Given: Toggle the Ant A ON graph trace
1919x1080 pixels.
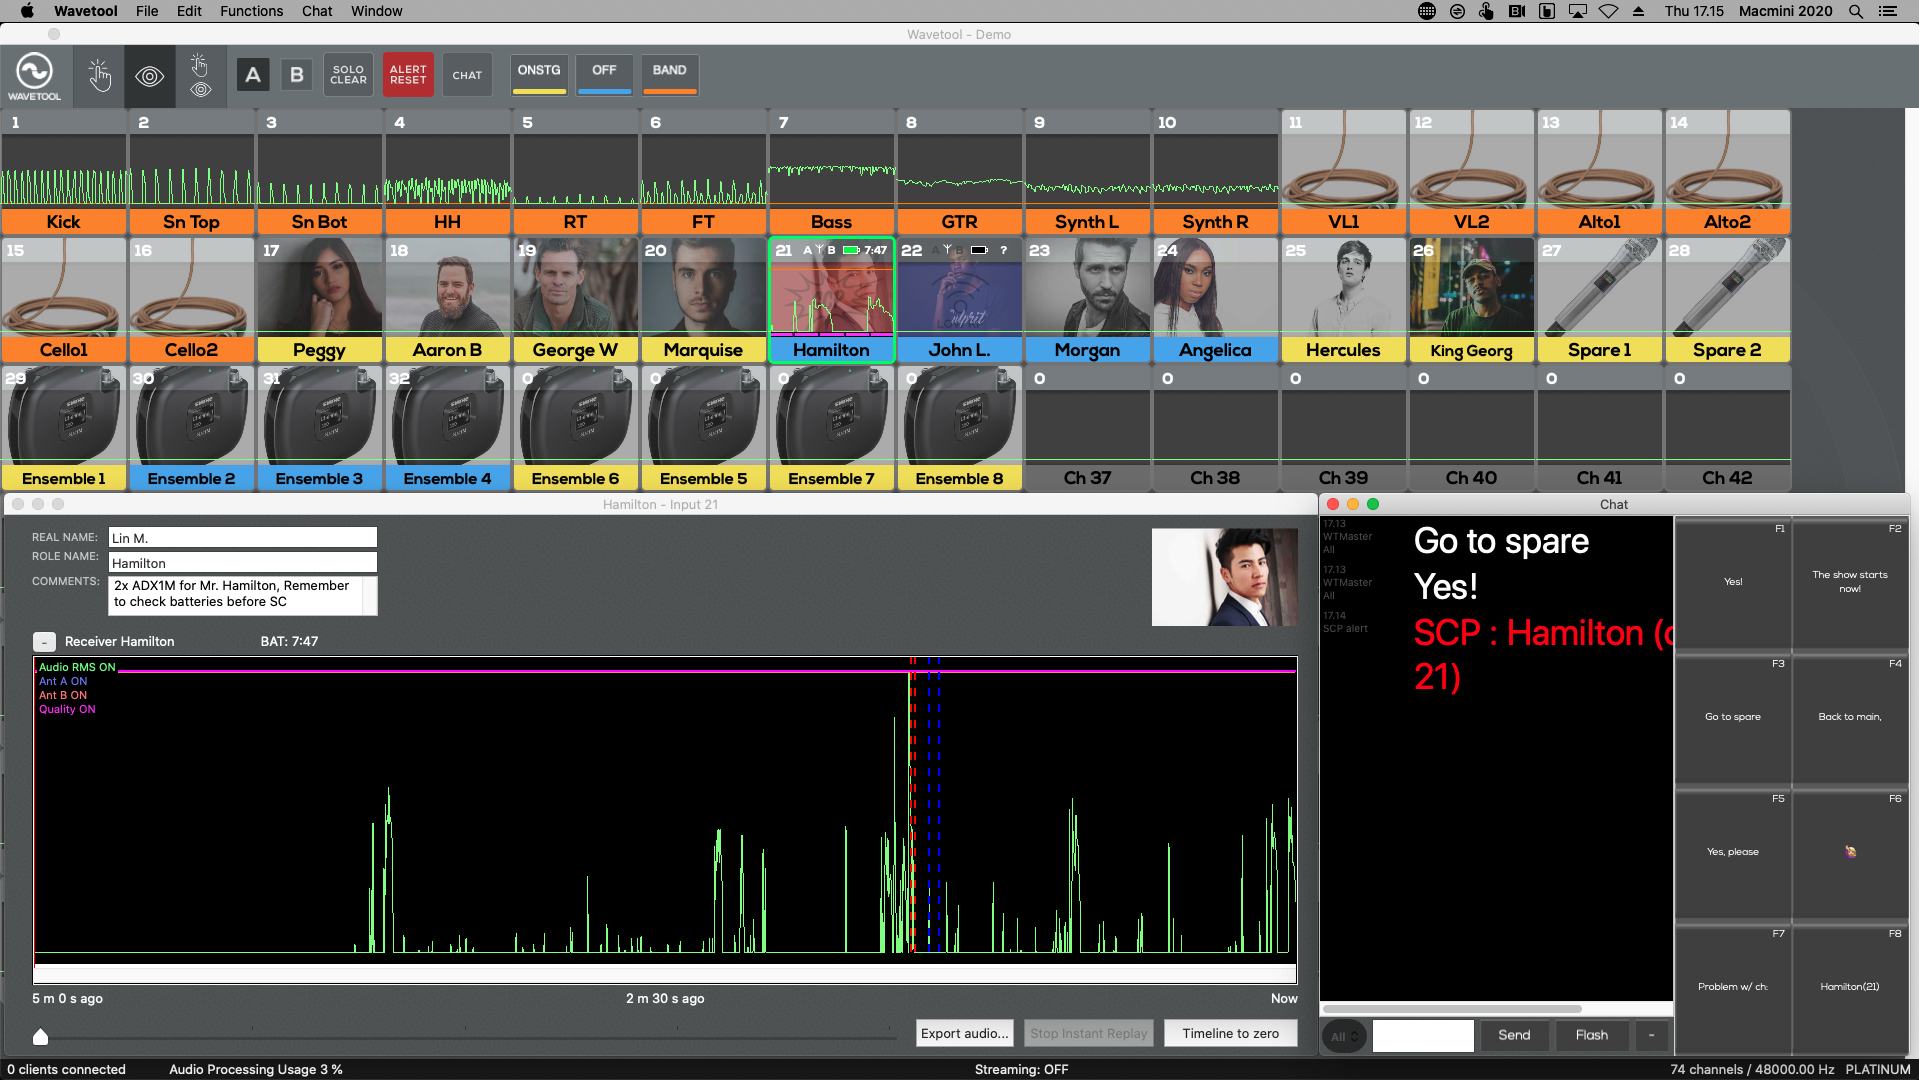Looking at the screenshot, I should pyautogui.click(x=63, y=681).
